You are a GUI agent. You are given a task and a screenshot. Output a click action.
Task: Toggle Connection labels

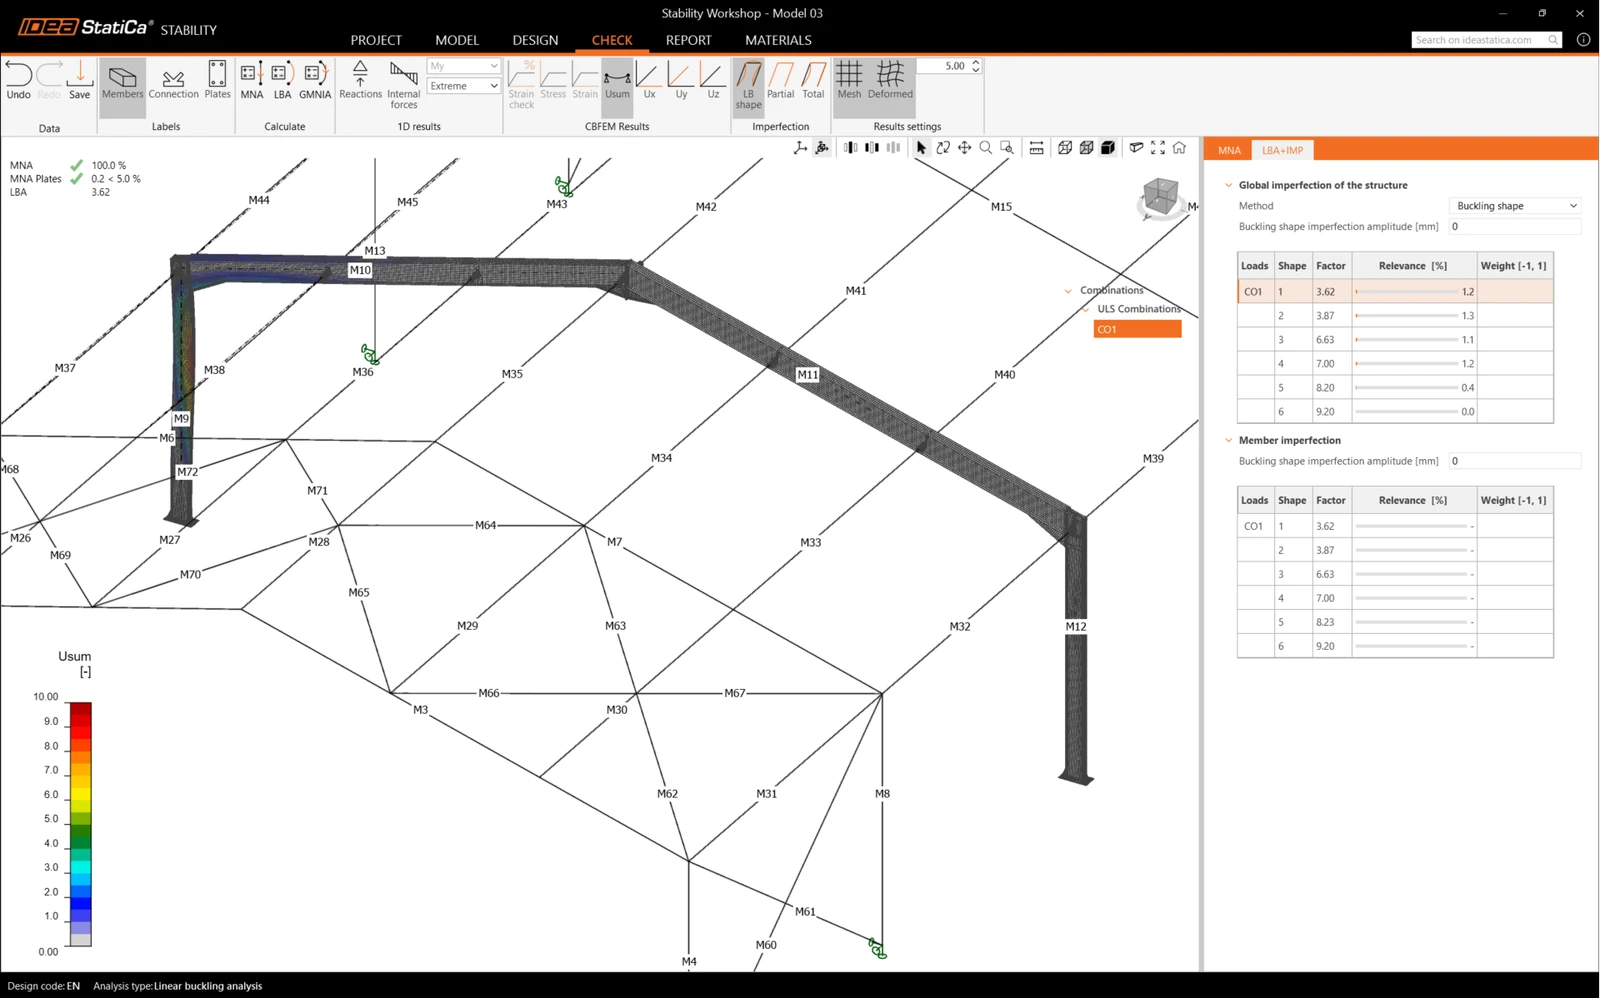tap(173, 82)
